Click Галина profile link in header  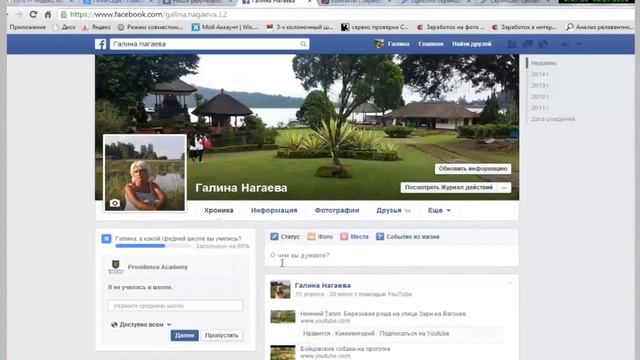398,44
